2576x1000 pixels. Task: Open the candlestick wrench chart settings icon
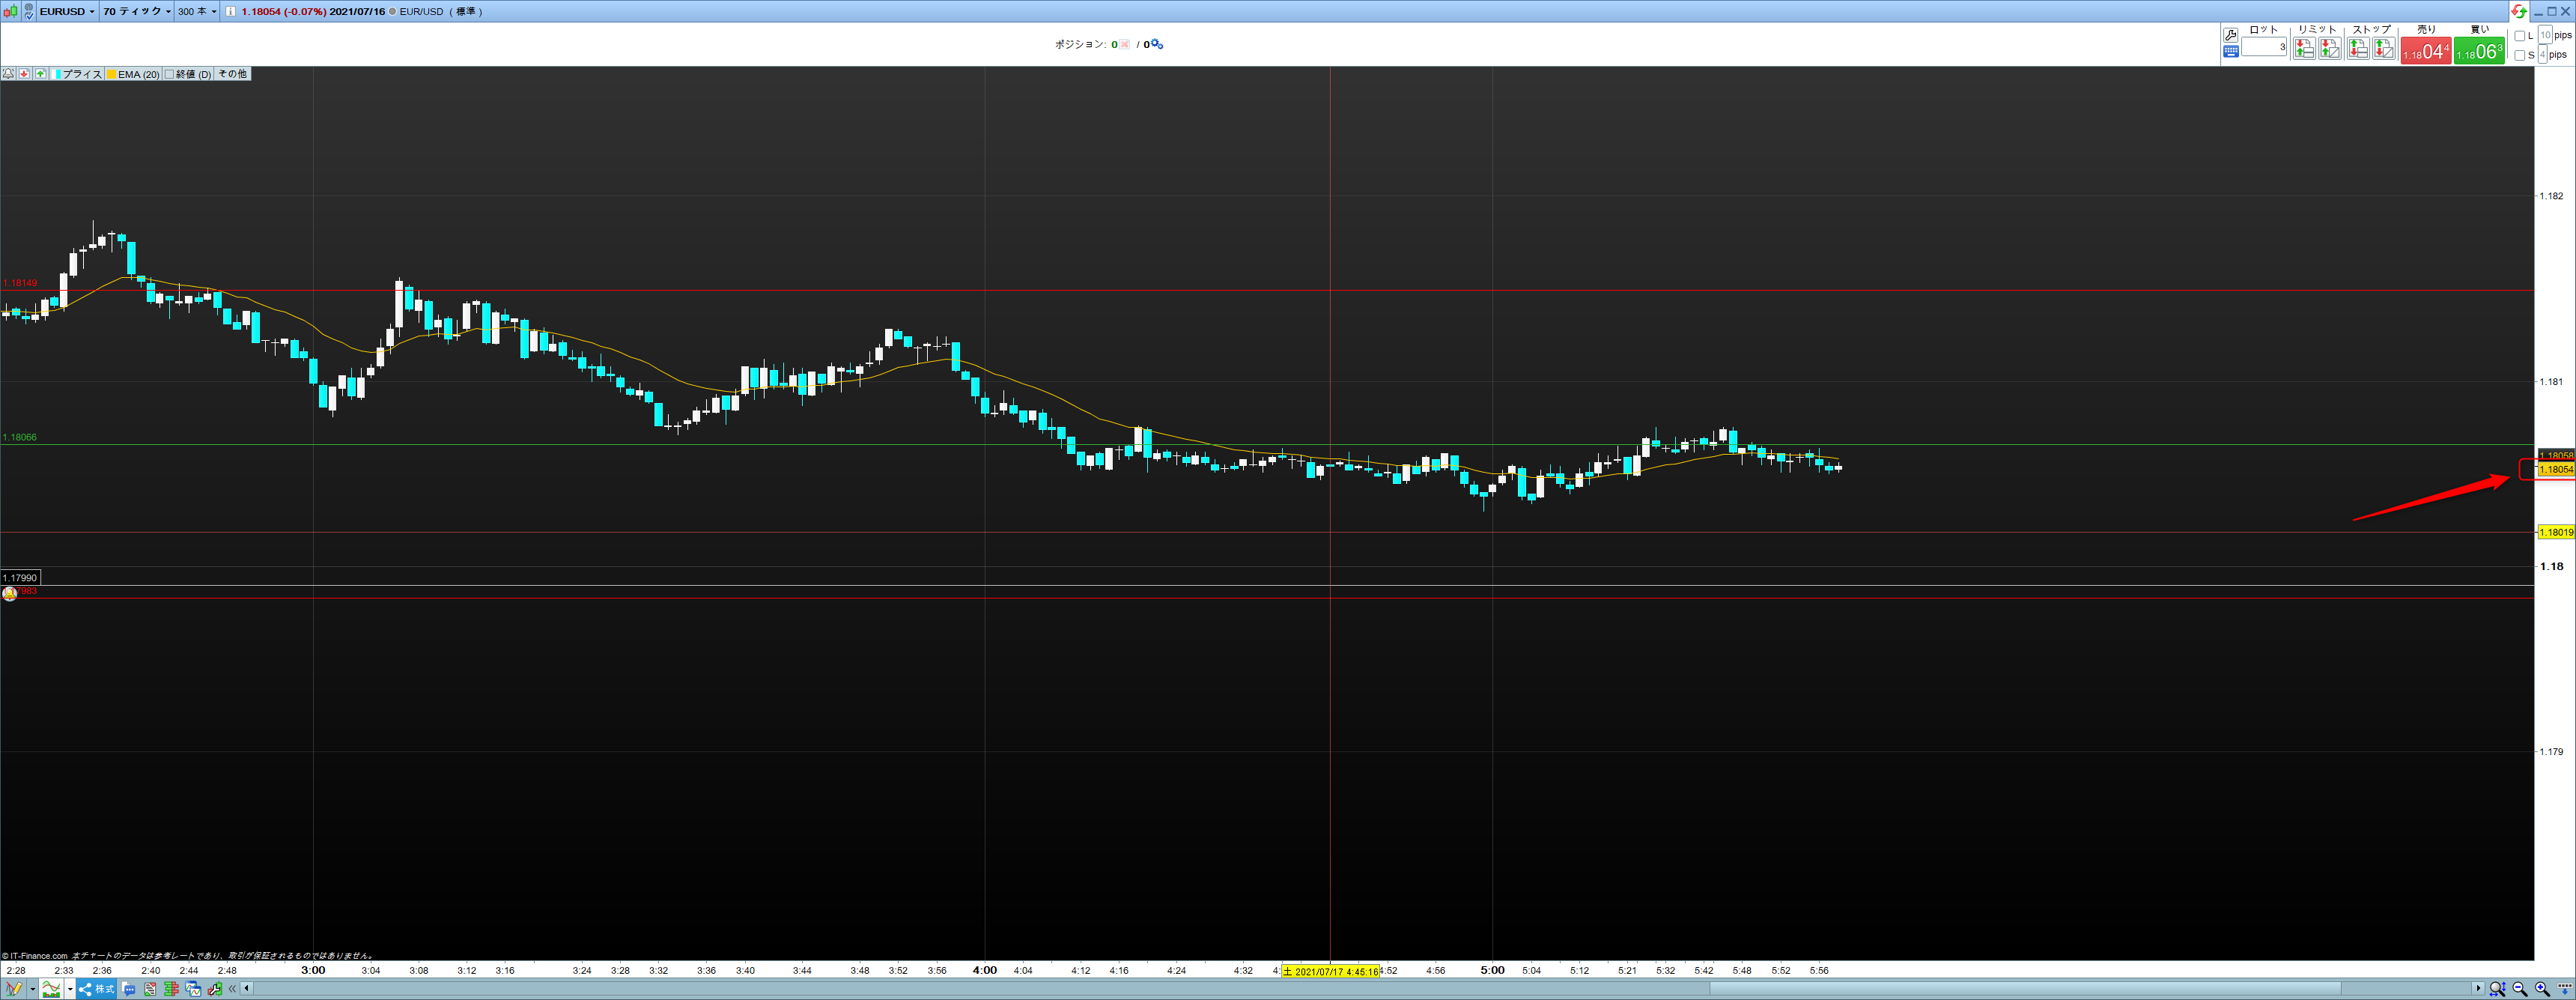[214, 989]
